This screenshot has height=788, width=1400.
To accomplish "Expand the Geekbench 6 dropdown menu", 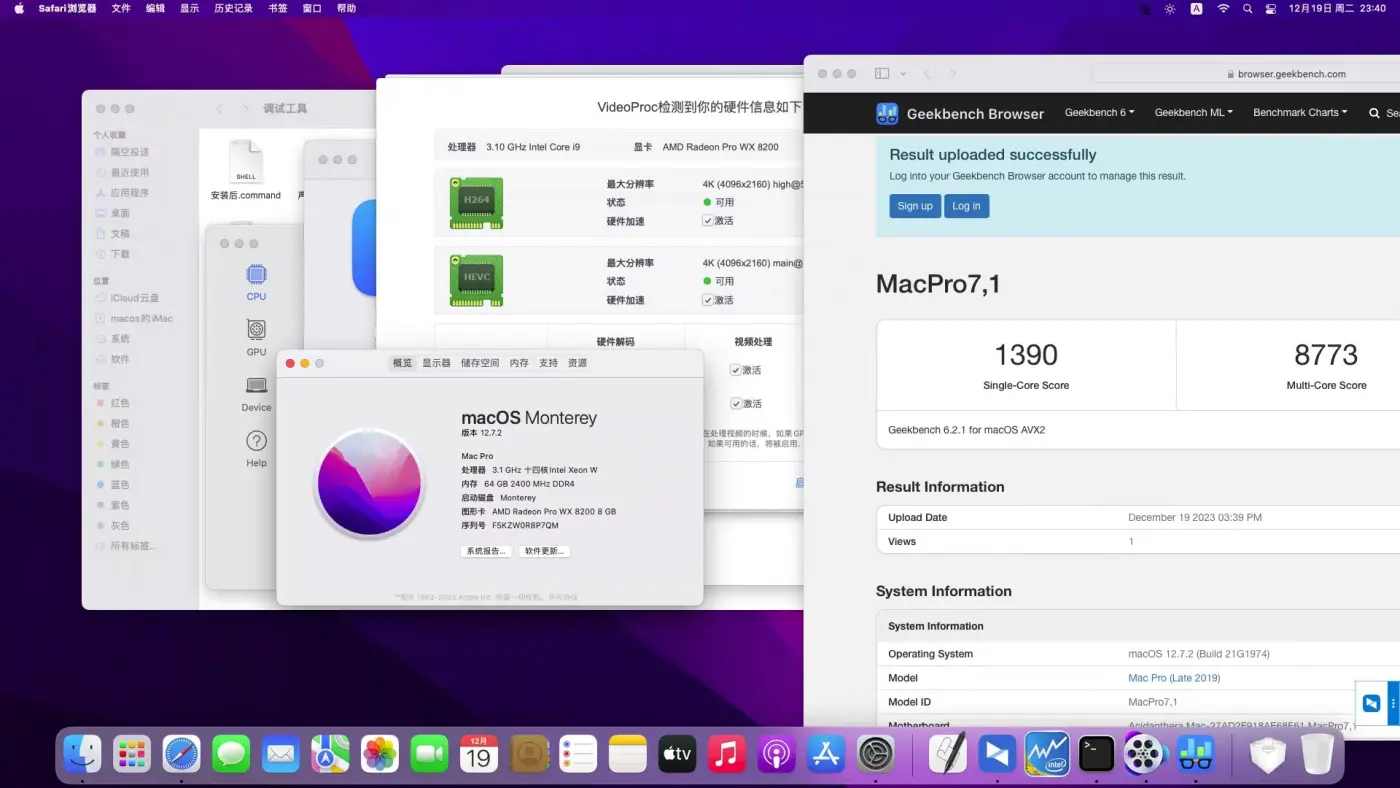I will pos(1099,113).
